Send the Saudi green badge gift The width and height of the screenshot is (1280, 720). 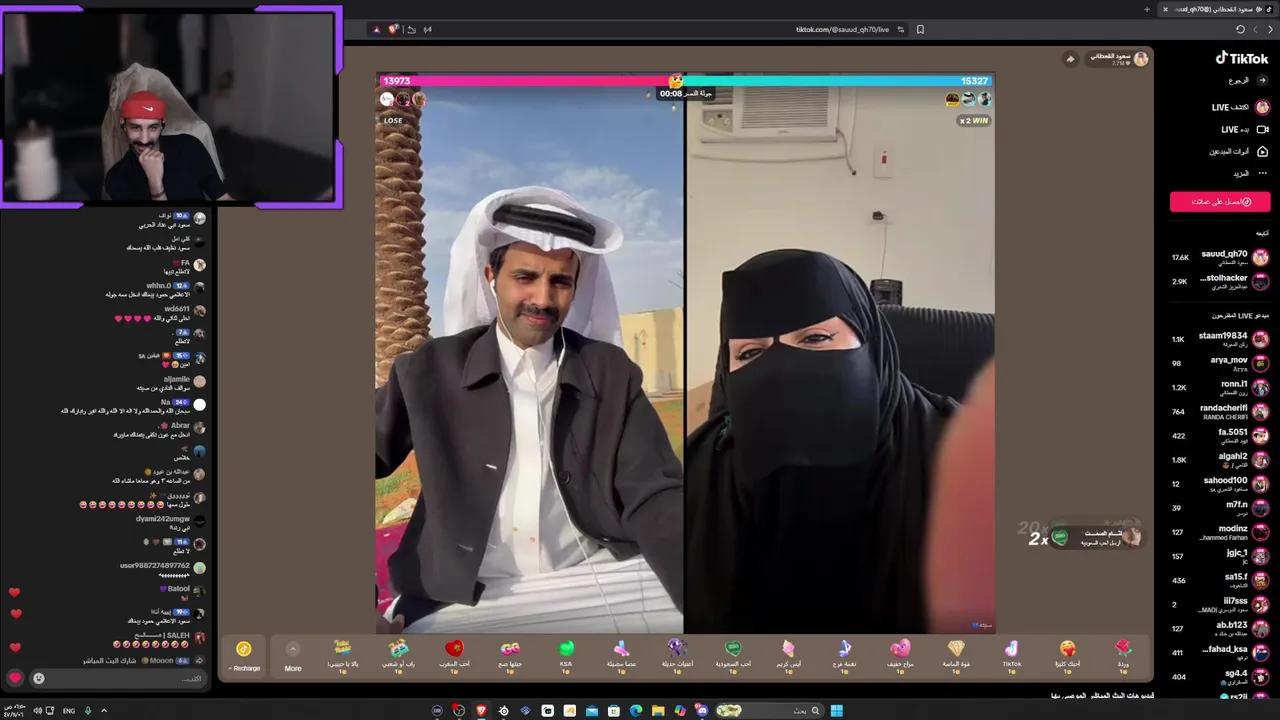click(x=732, y=655)
